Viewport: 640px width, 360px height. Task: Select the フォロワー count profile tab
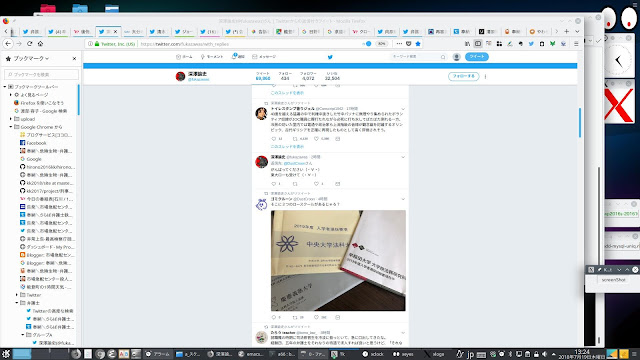pyautogui.click(x=308, y=76)
